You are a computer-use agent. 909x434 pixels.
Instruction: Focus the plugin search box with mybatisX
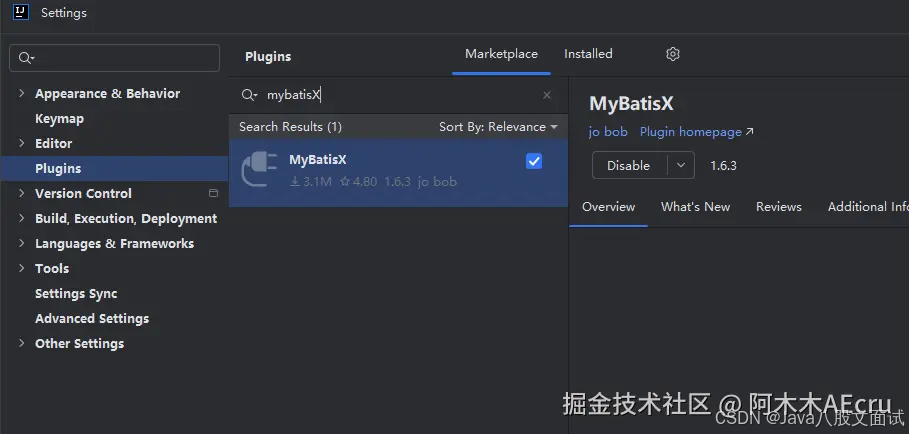click(400, 95)
